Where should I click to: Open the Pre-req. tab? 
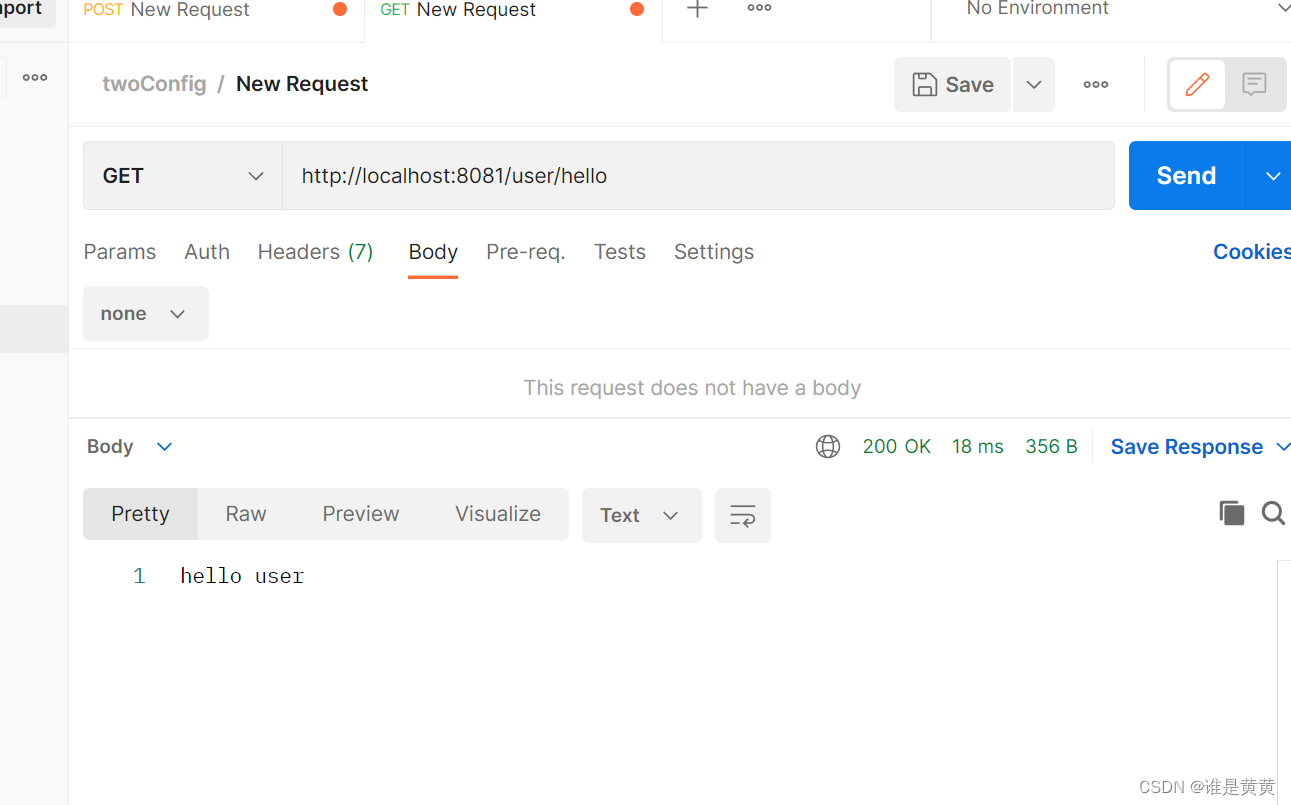526,252
